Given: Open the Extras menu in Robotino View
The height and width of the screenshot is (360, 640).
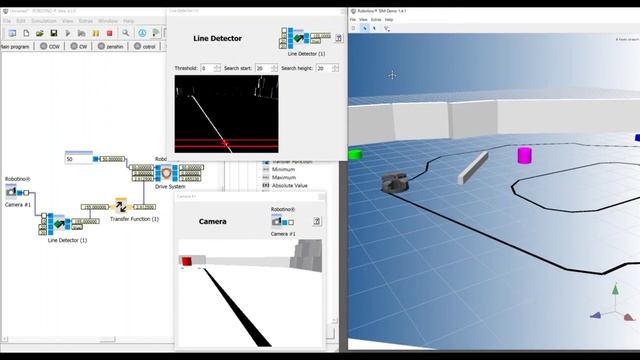Looking at the screenshot, I should coord(86,21).
